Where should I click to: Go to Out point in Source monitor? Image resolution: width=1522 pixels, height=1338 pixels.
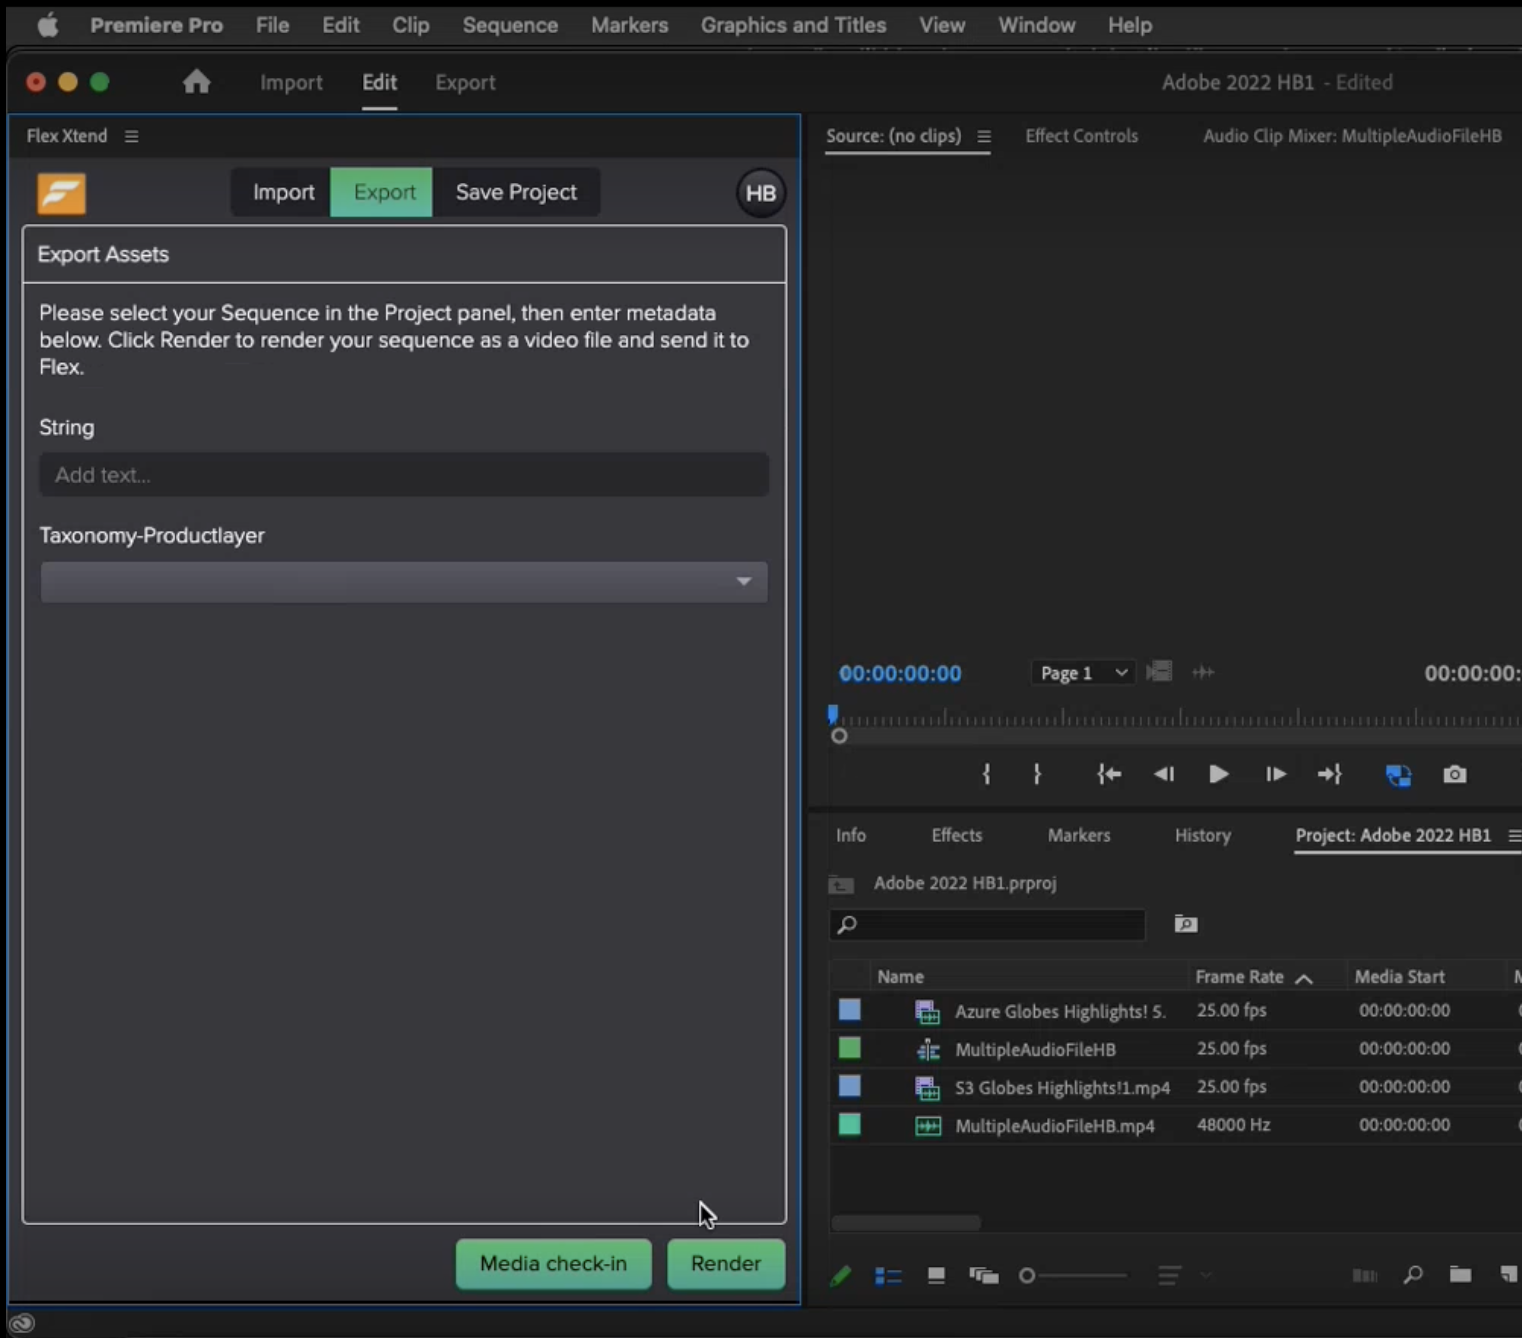1329,774
